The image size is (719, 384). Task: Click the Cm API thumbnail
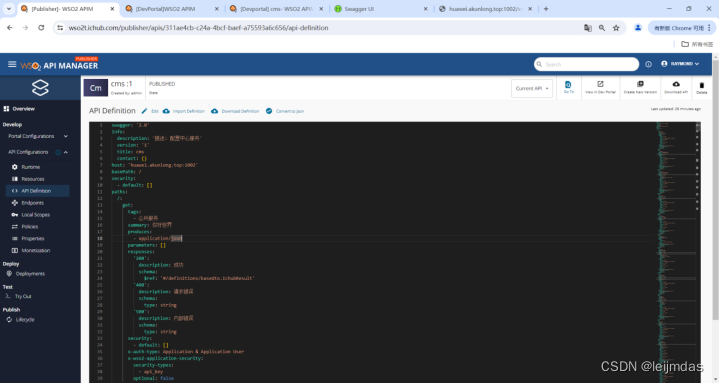(96, 88)
